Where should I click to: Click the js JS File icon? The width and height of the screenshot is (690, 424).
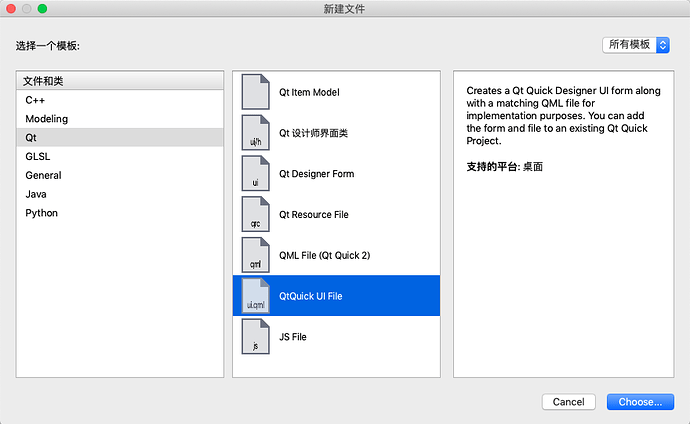tap(255, 336)
